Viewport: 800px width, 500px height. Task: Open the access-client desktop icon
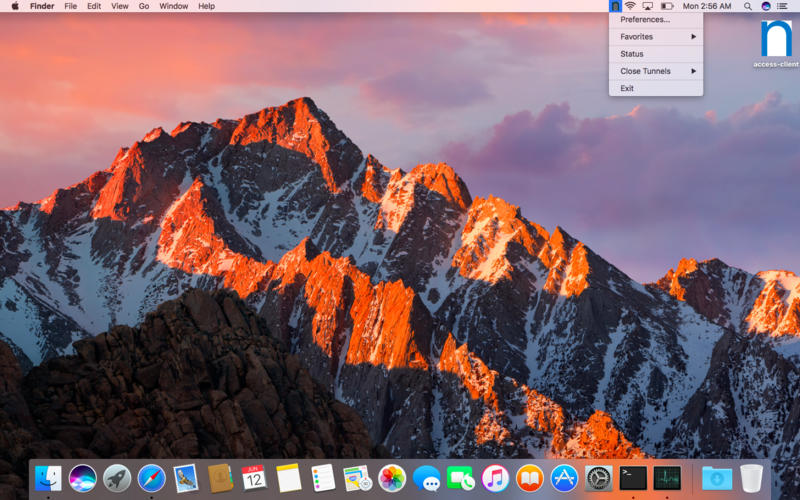click(x=776, y=43)
